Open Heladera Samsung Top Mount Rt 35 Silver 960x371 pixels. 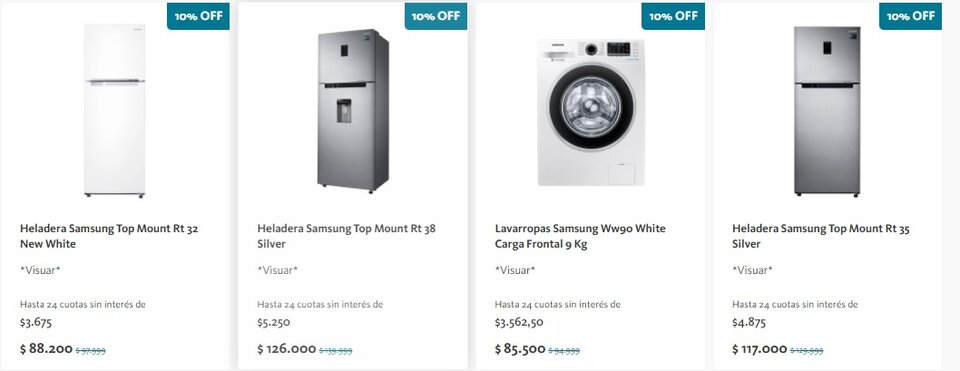point(821,236)
